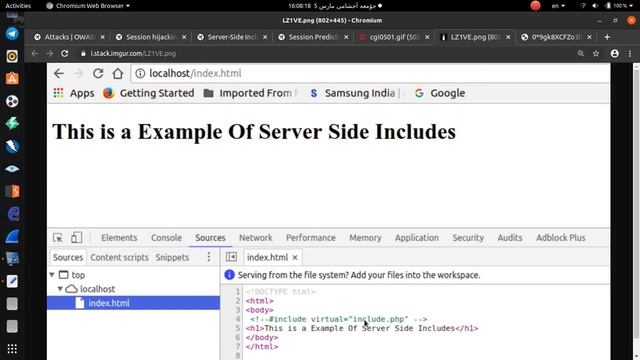The height and width of the screenshot is (360, 640).
Task: Click the Apps grid bookmark icon
Action: [58, 93]
